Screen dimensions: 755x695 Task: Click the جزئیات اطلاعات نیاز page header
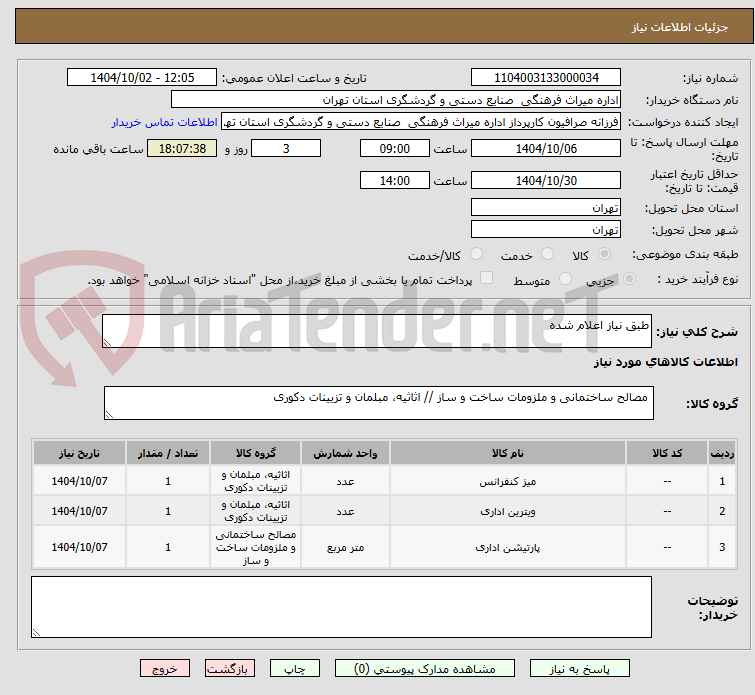tap(384, 27)
